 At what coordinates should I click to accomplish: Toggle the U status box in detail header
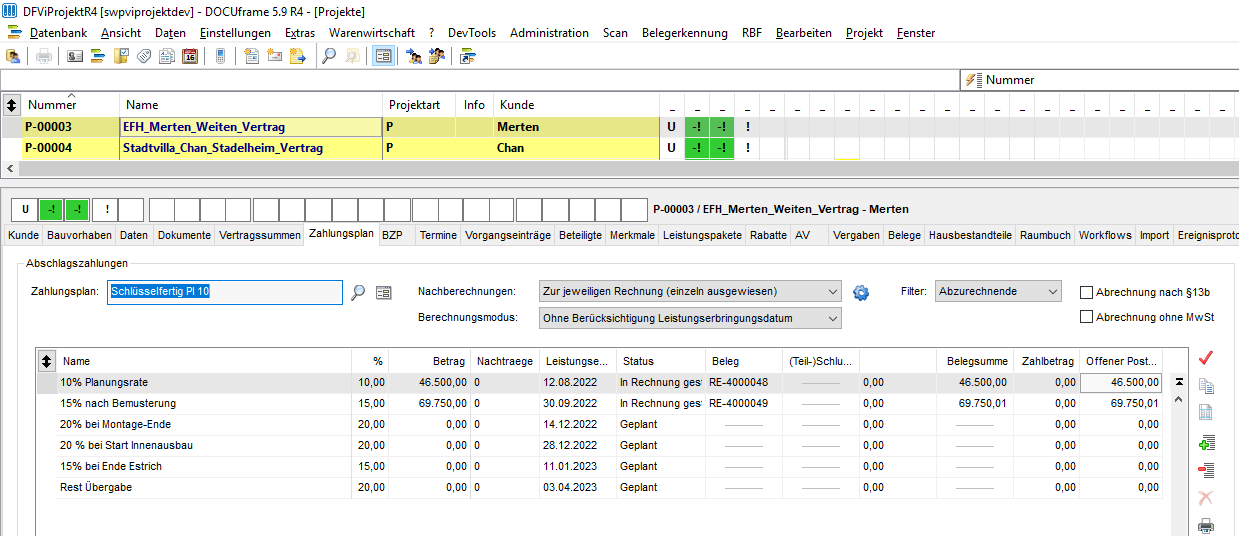[x=25, y=210]
